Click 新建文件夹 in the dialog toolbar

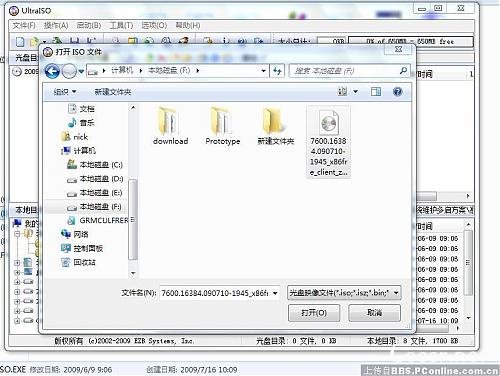tap(113, 92)
